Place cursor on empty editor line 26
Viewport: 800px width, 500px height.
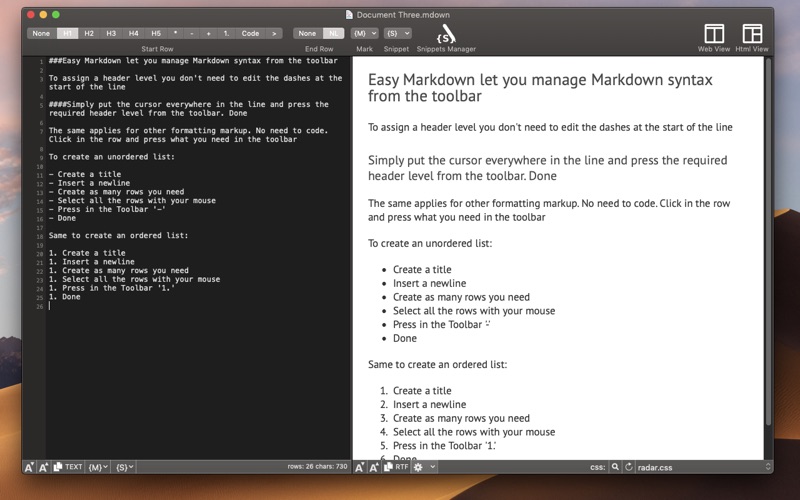[x=194, y=306]
